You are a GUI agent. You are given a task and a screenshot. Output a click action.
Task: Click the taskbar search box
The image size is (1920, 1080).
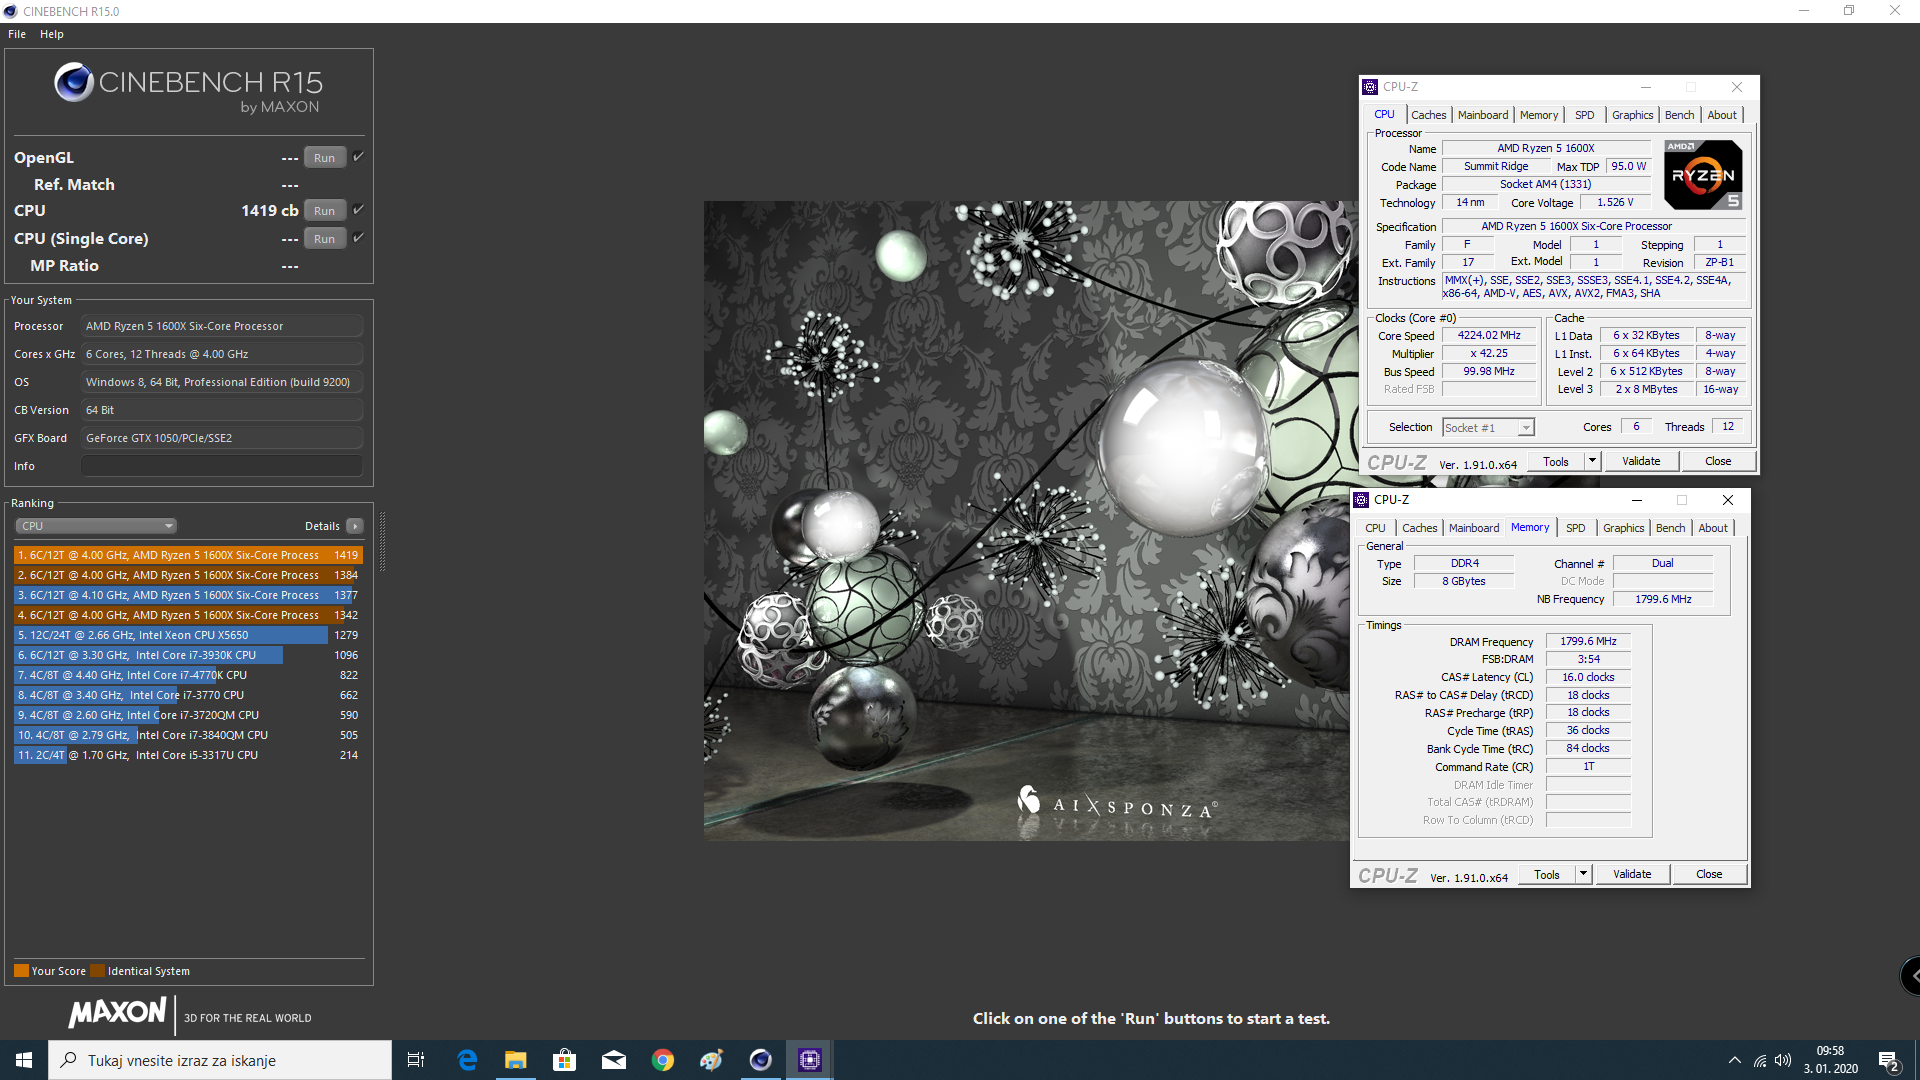[x=220, y=1060]
